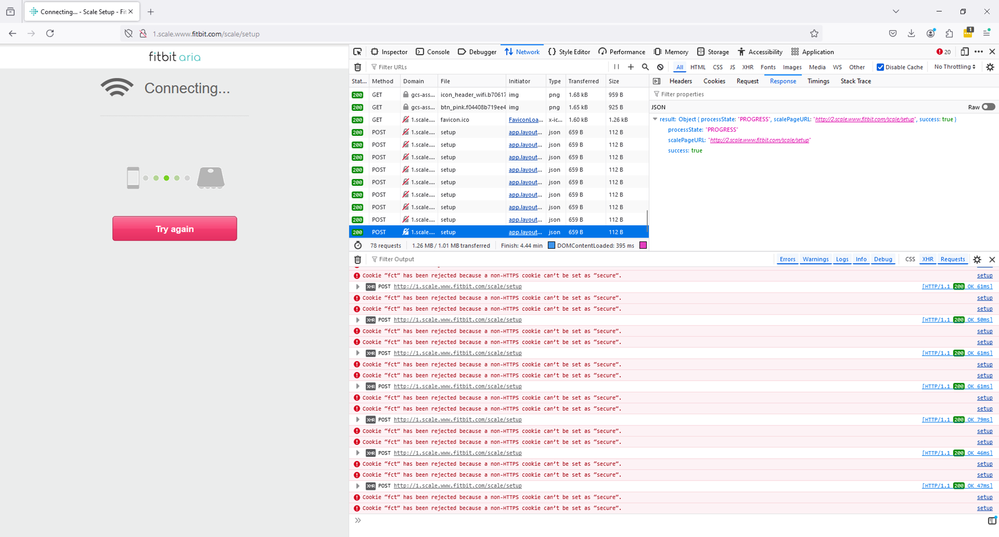Open the Timings tab in request details
This screenshot has width=999, height=537.
coord(817,81)
